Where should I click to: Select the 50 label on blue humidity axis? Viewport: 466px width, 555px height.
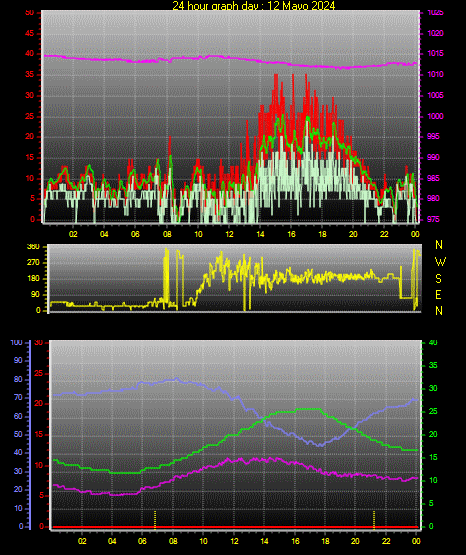18,434
